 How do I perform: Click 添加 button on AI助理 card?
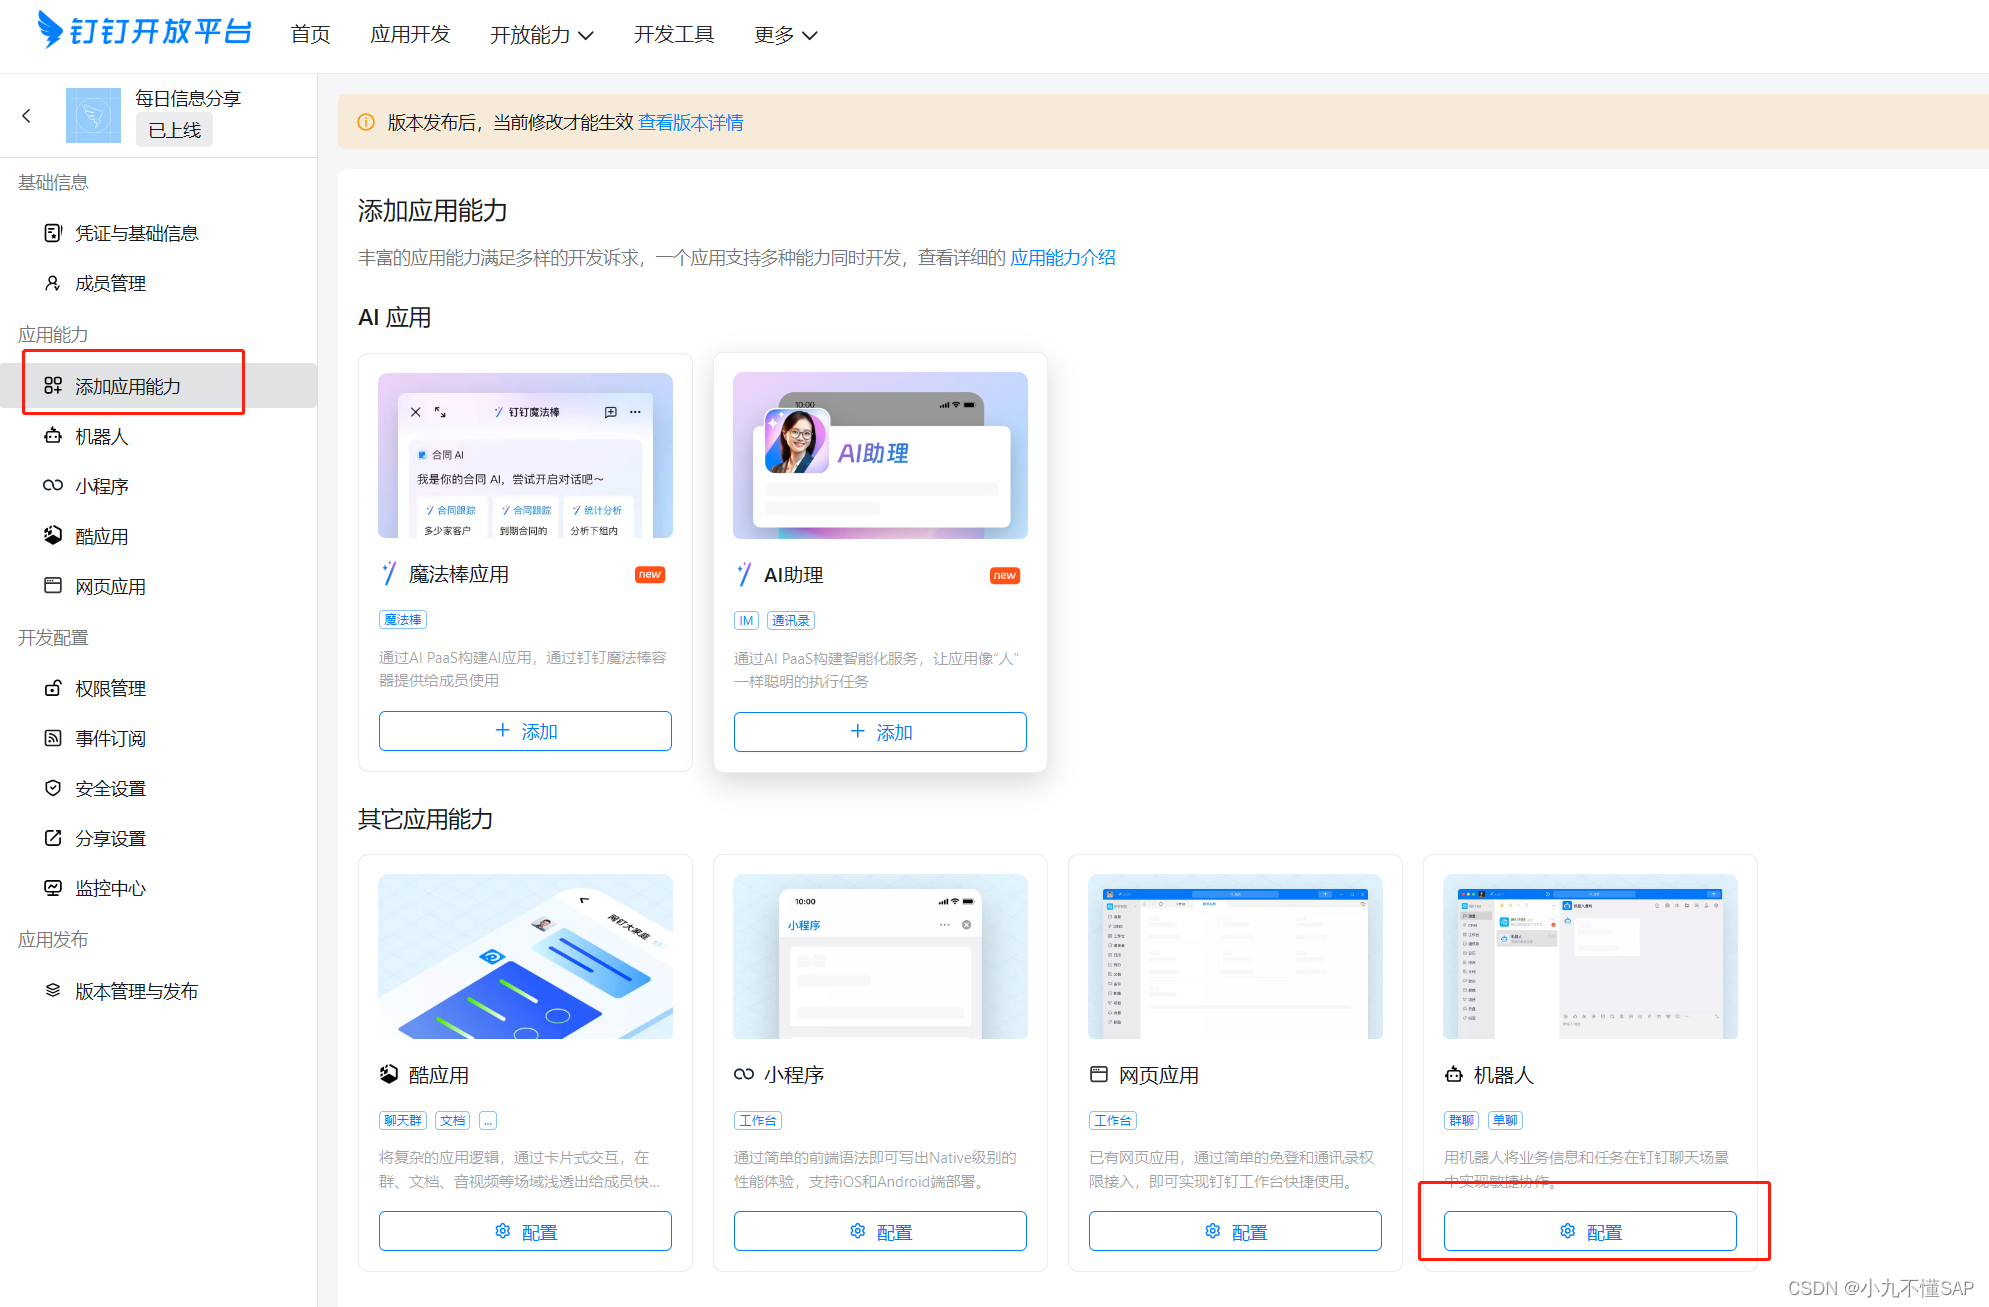(x=880, y=732)
